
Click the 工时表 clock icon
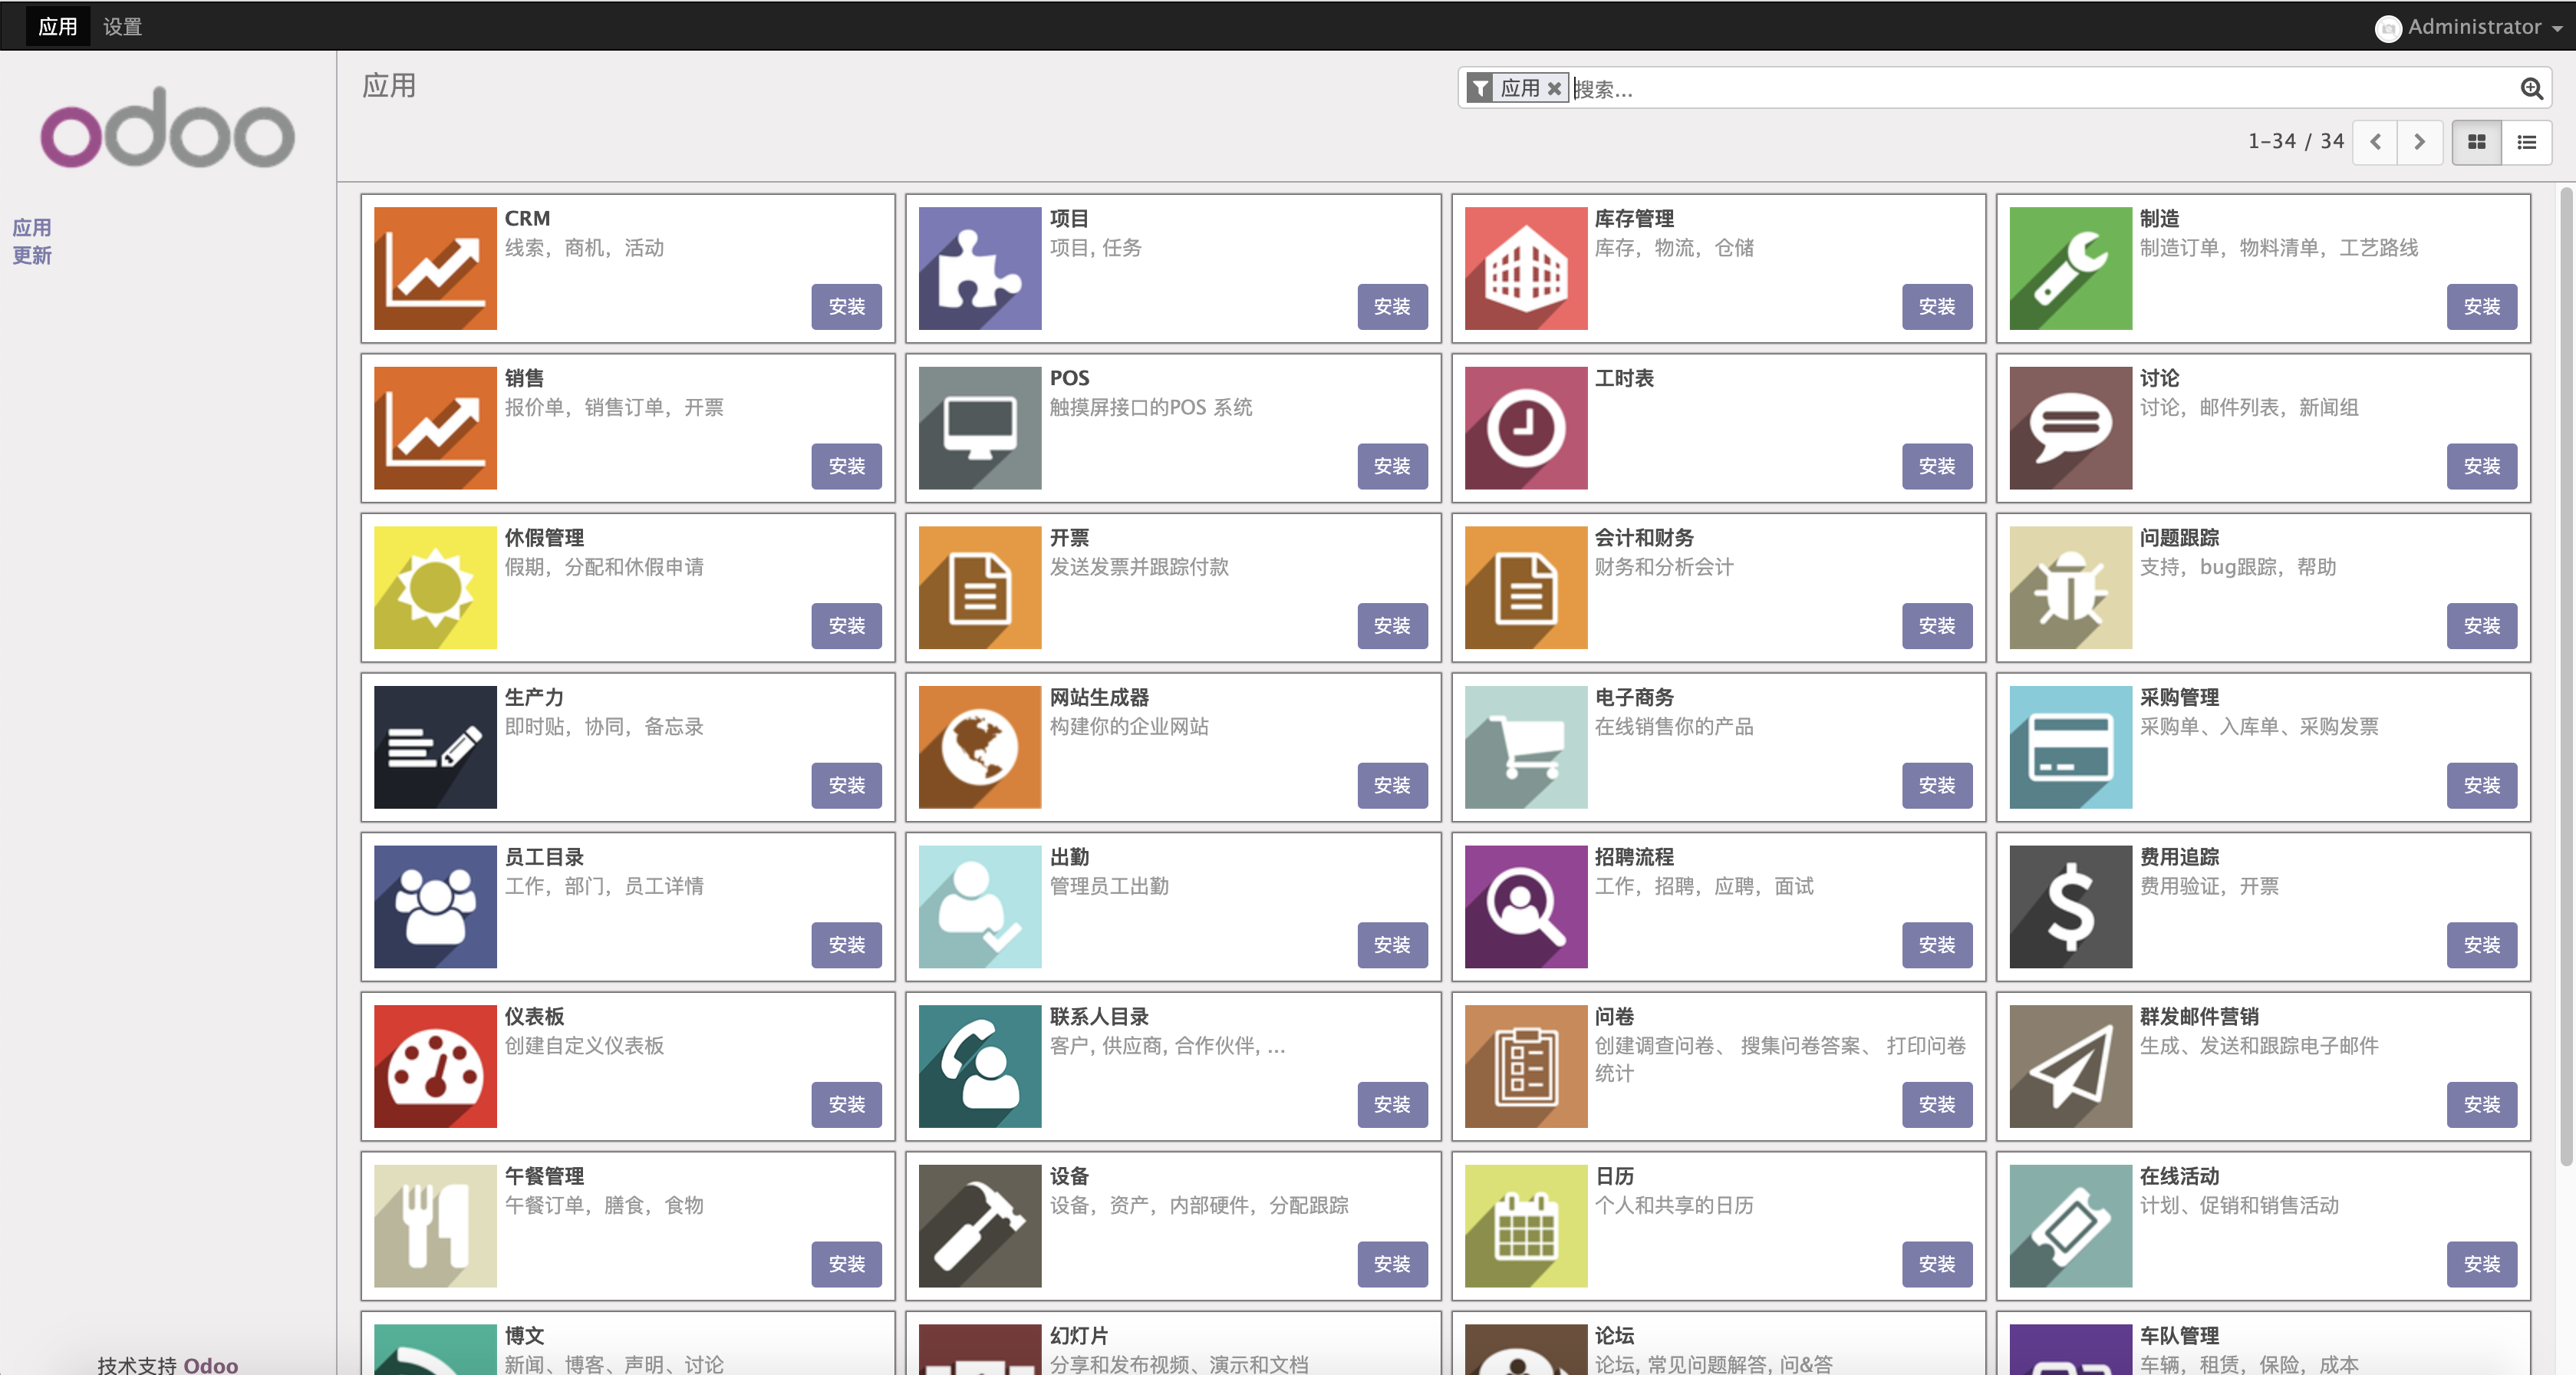[x=1525, y=428]
